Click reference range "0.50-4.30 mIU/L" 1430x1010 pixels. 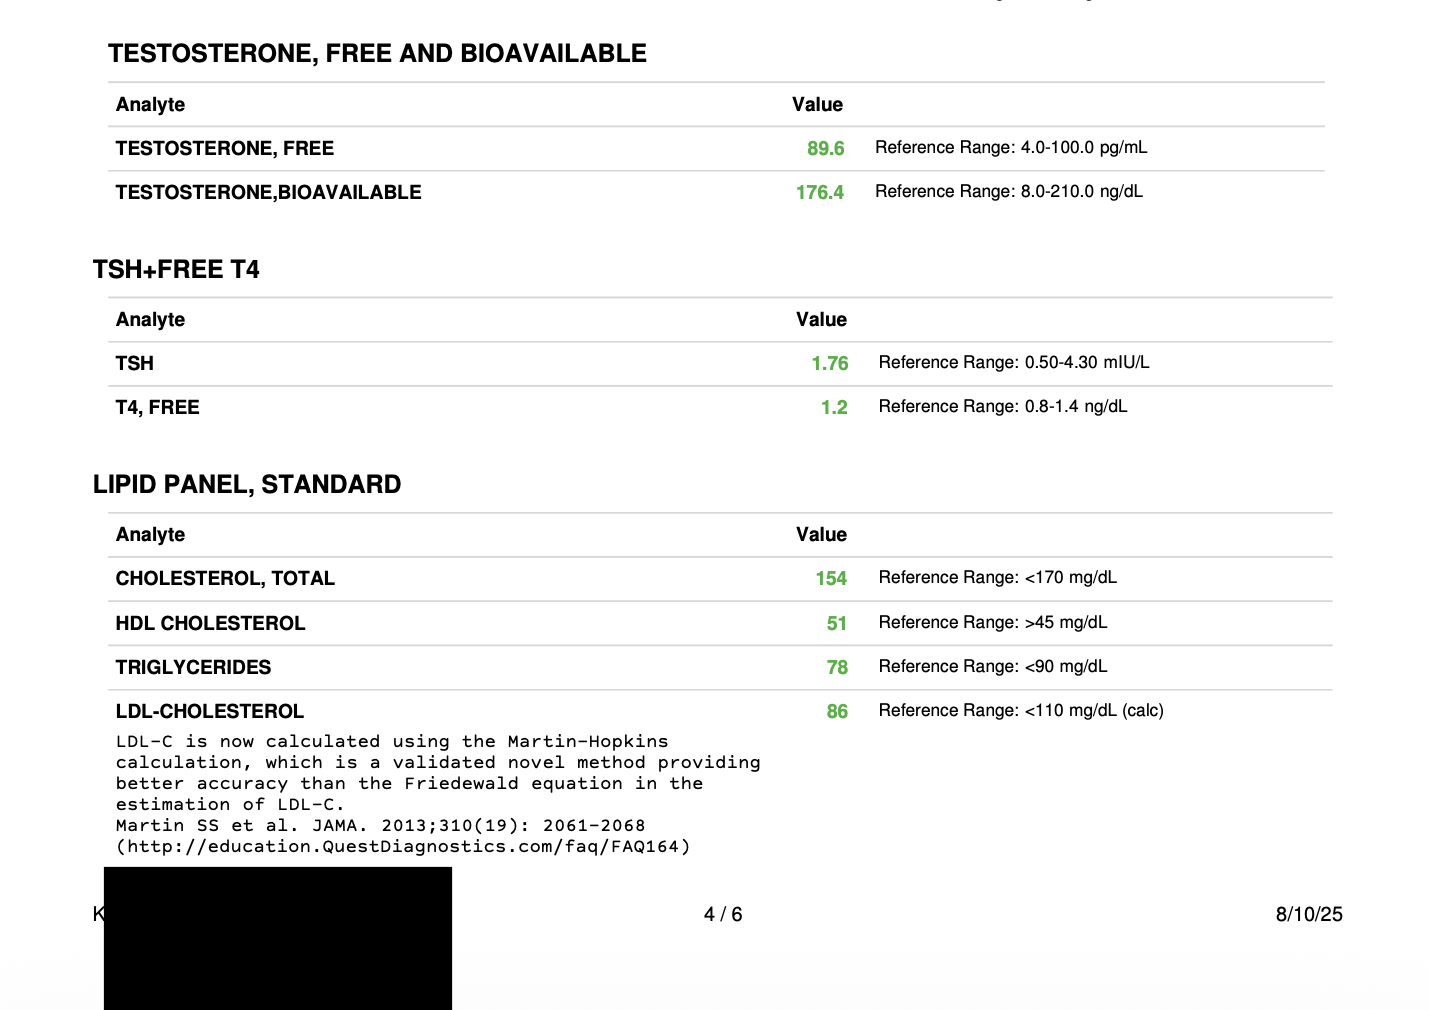point(1087,362)
